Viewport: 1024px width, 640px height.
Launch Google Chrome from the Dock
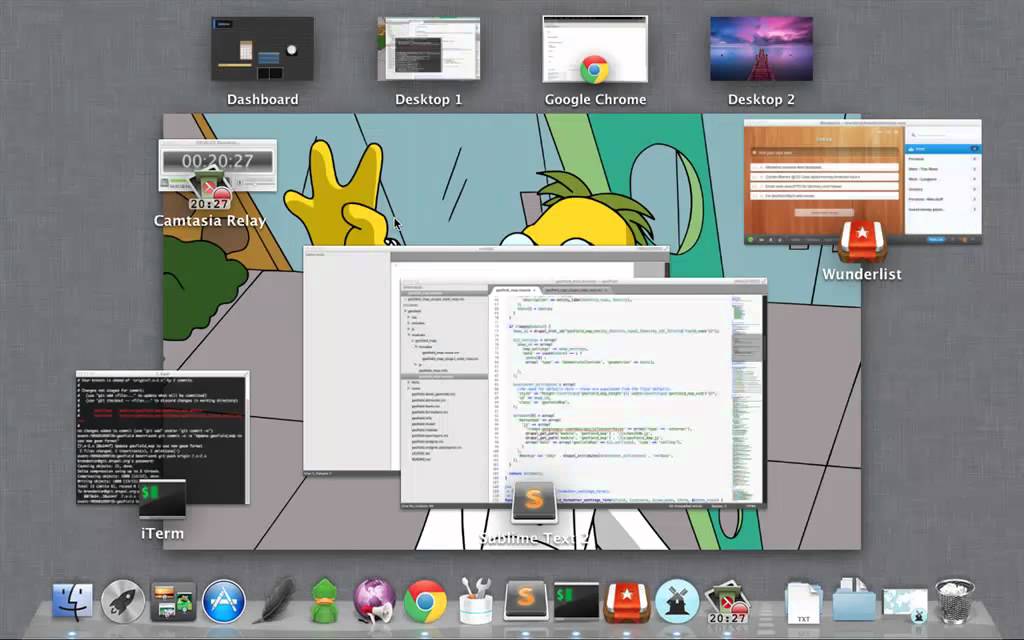tap(425, 601)
